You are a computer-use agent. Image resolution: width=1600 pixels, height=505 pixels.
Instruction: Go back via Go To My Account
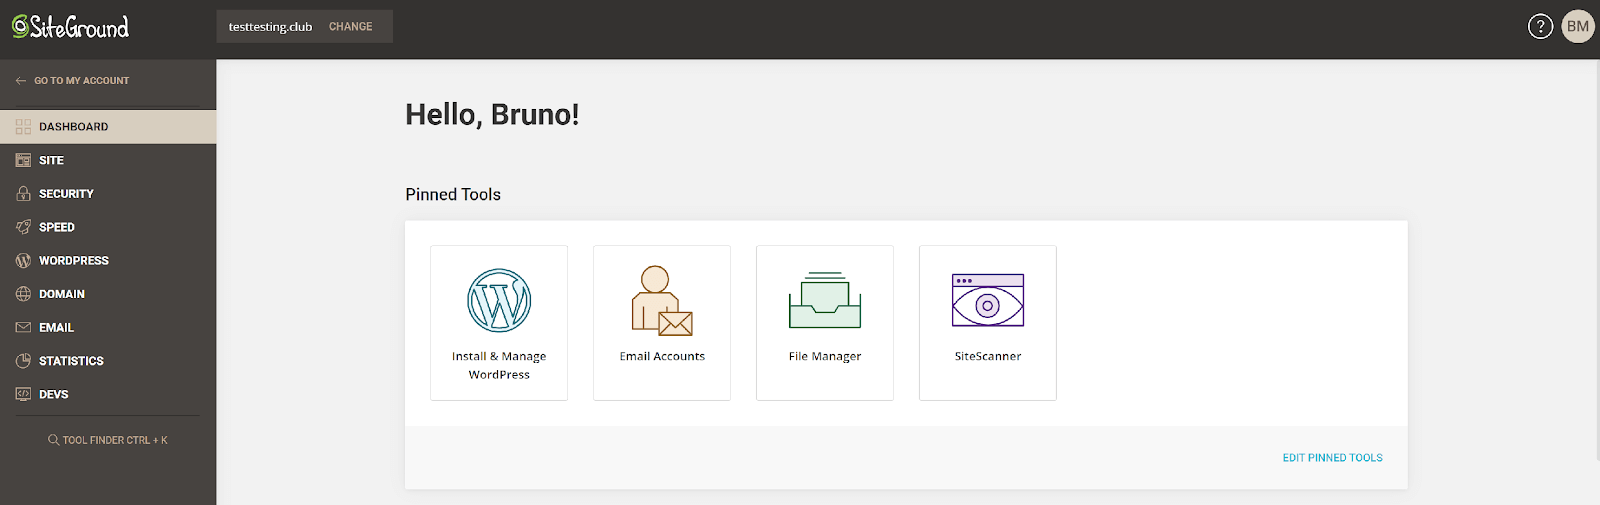pos(80,81)
